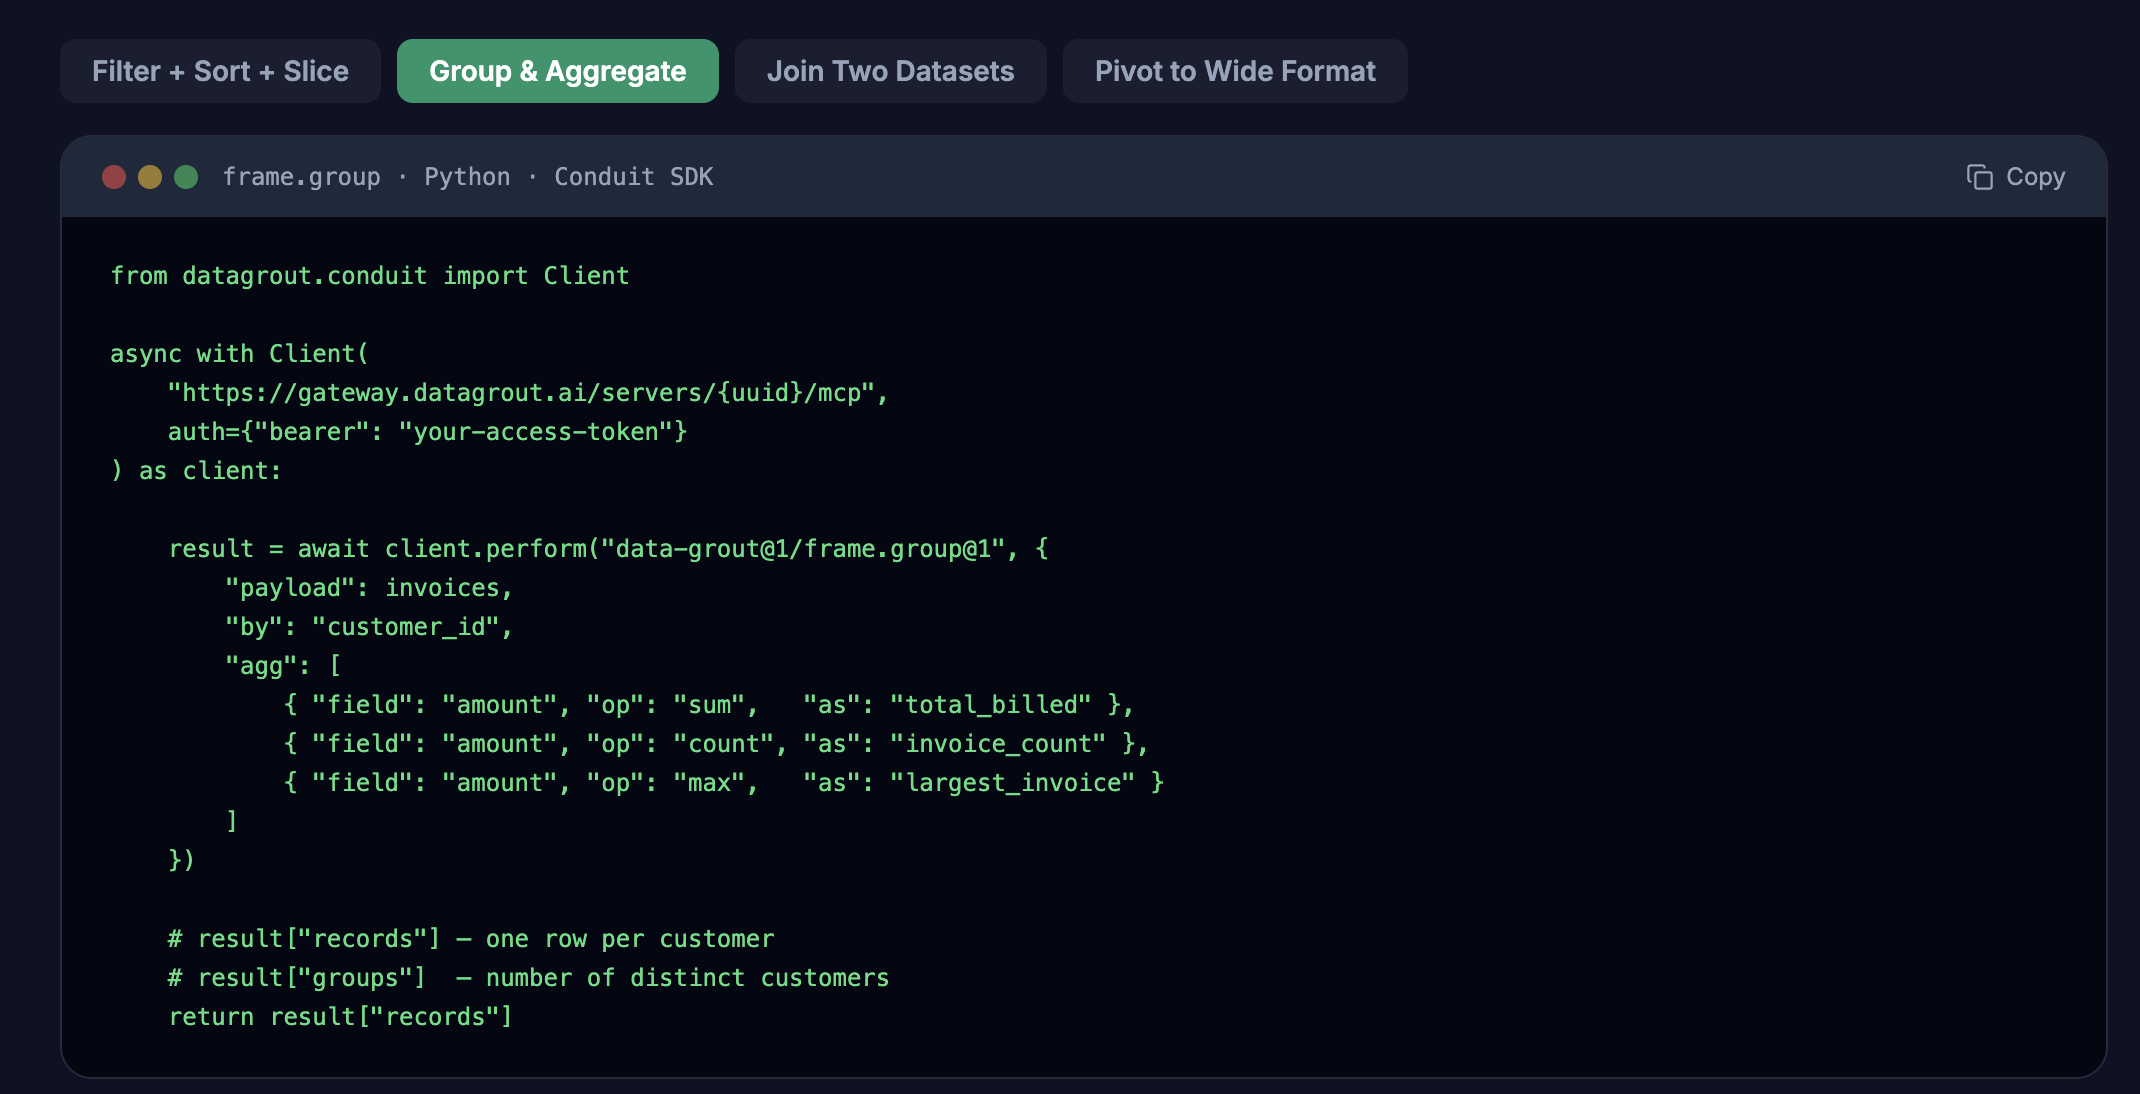Show the Pivot to Wide Format tab
This screenshot has height=1094, width=2140.
point(1235,71)
